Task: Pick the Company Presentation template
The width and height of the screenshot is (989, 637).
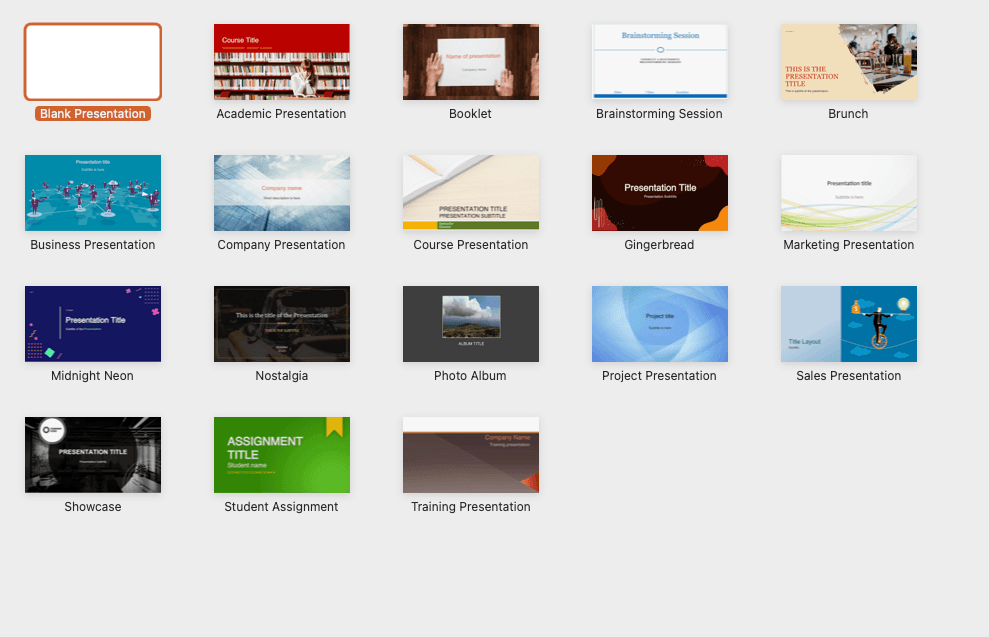Action: click(281, 193)
